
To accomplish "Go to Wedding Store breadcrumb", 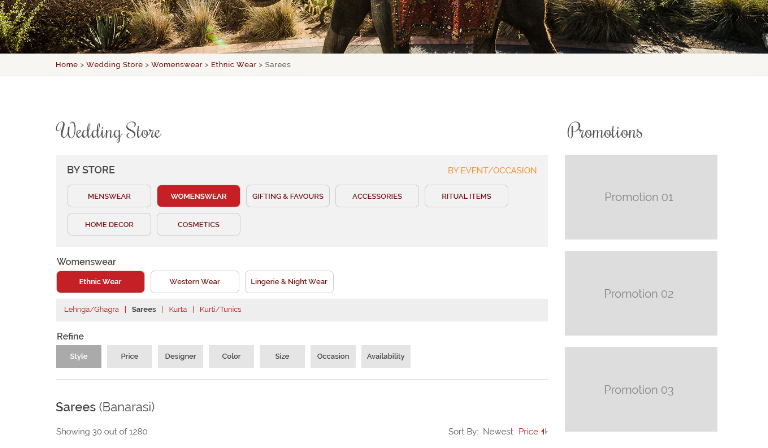I will [x=114, y=65].
